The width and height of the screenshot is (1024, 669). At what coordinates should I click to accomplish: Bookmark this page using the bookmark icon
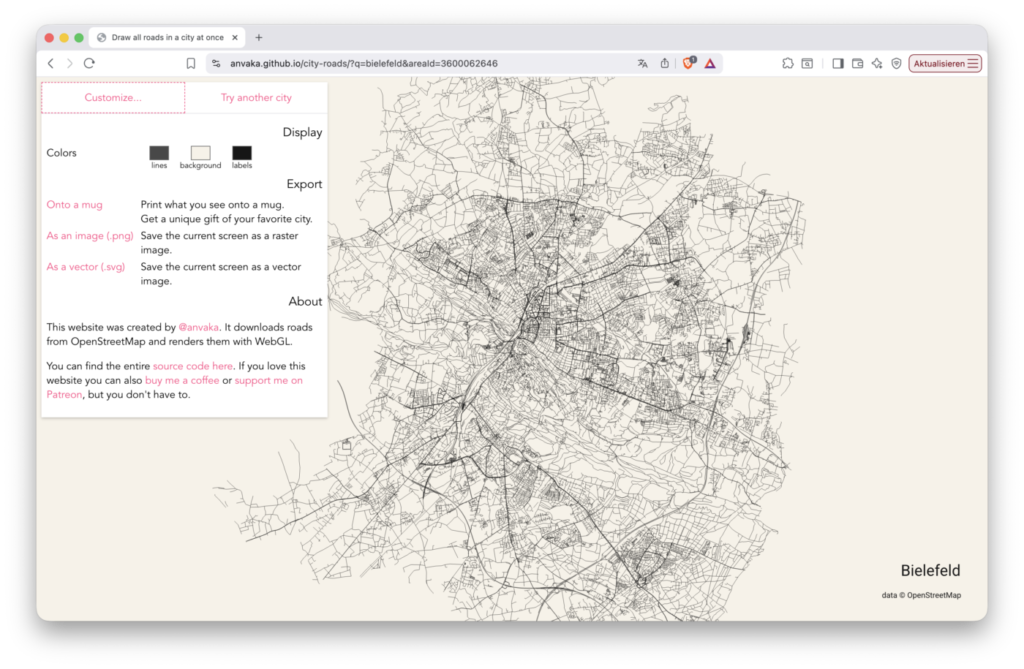point(191,63)
